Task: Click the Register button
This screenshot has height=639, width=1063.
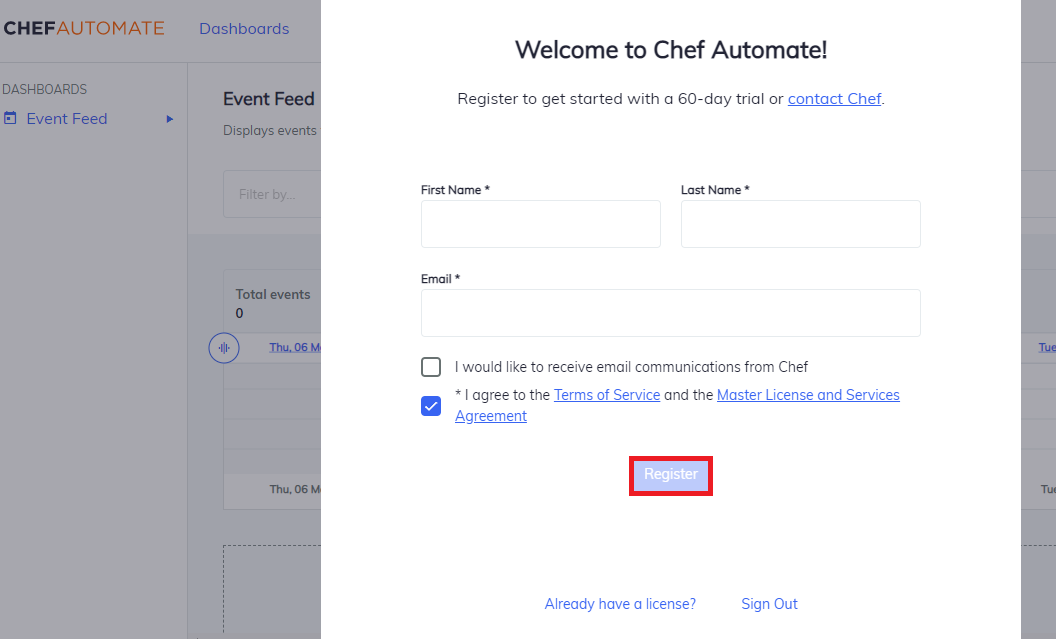Action: pyautogui.click(x=670, y=474)
